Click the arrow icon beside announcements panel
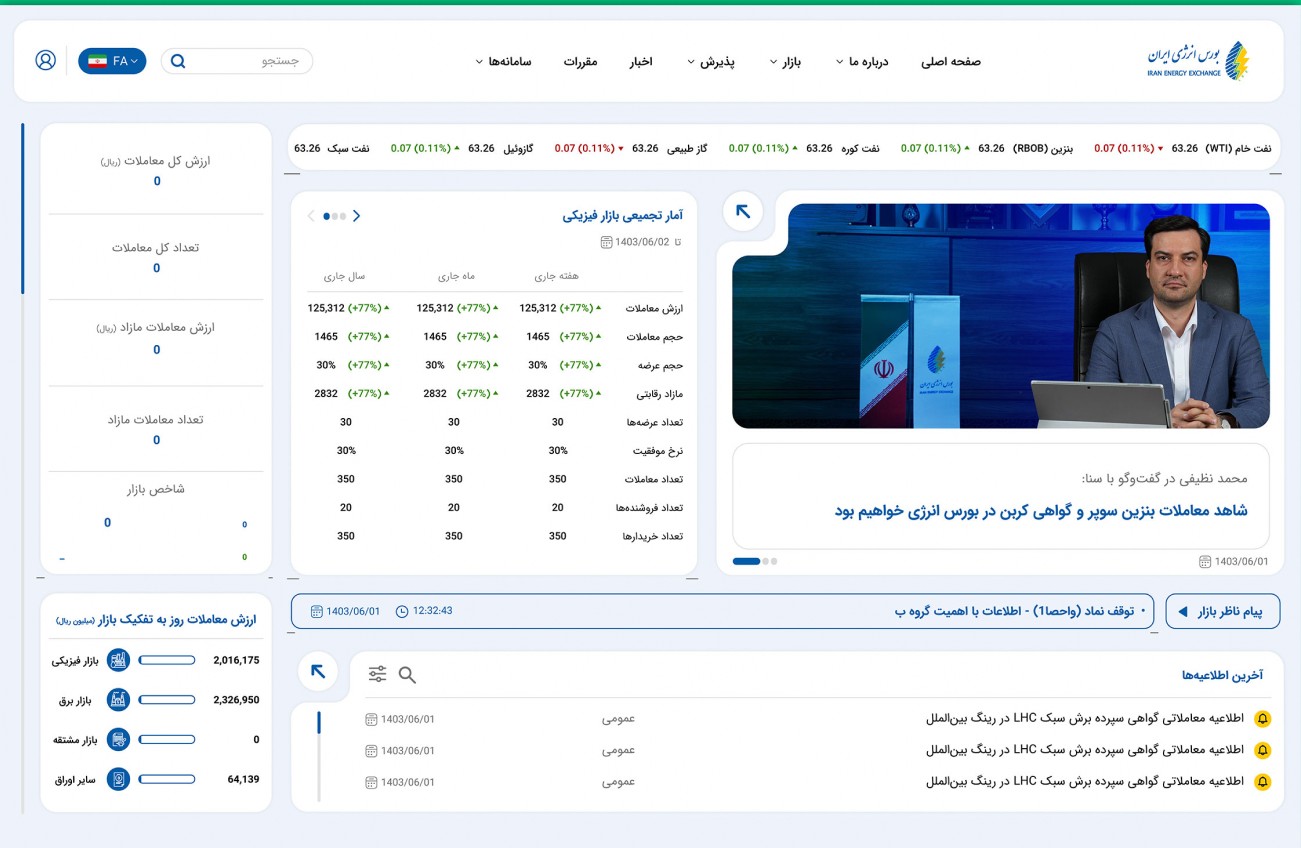Screen dimensions: 1301x848 318,672
